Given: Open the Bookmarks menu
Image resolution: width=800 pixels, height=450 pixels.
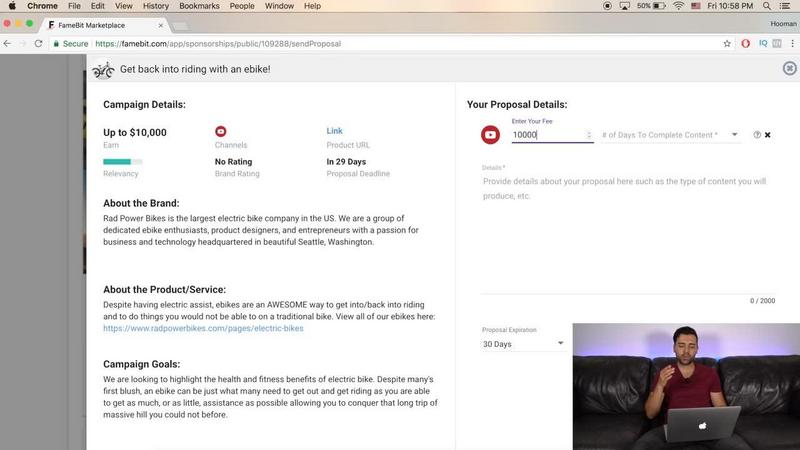Looking at the screenshot, I should point(199,6).
